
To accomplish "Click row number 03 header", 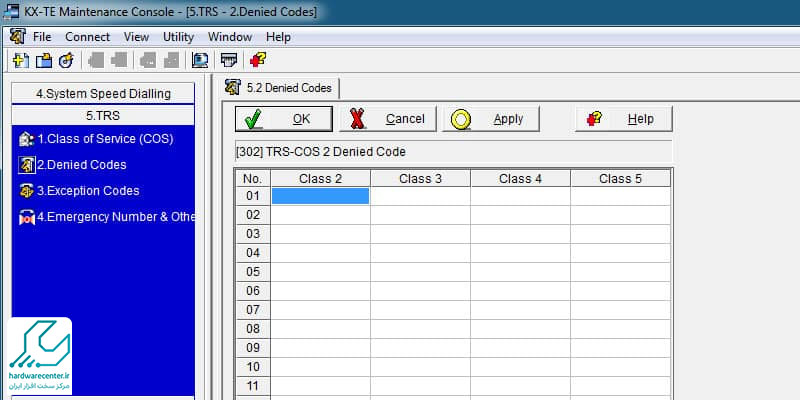I will click(253, 234).
